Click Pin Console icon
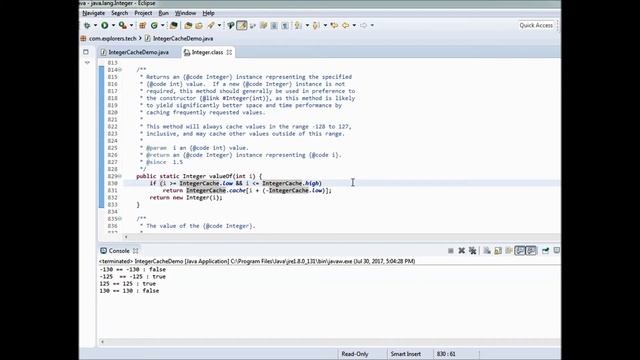Image resolution: width=640 pixels, height=360 pixels. [x=546, y=251]
